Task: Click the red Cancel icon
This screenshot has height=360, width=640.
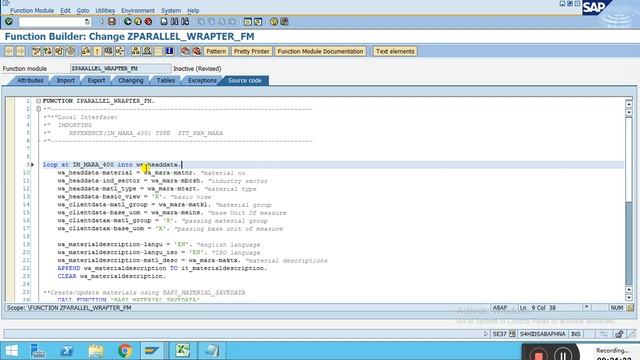Action: coord(148,21)
